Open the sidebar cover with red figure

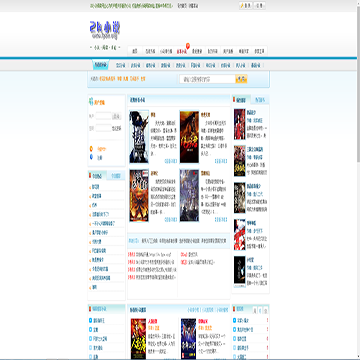pyautogui.click(x=239, y=124)
